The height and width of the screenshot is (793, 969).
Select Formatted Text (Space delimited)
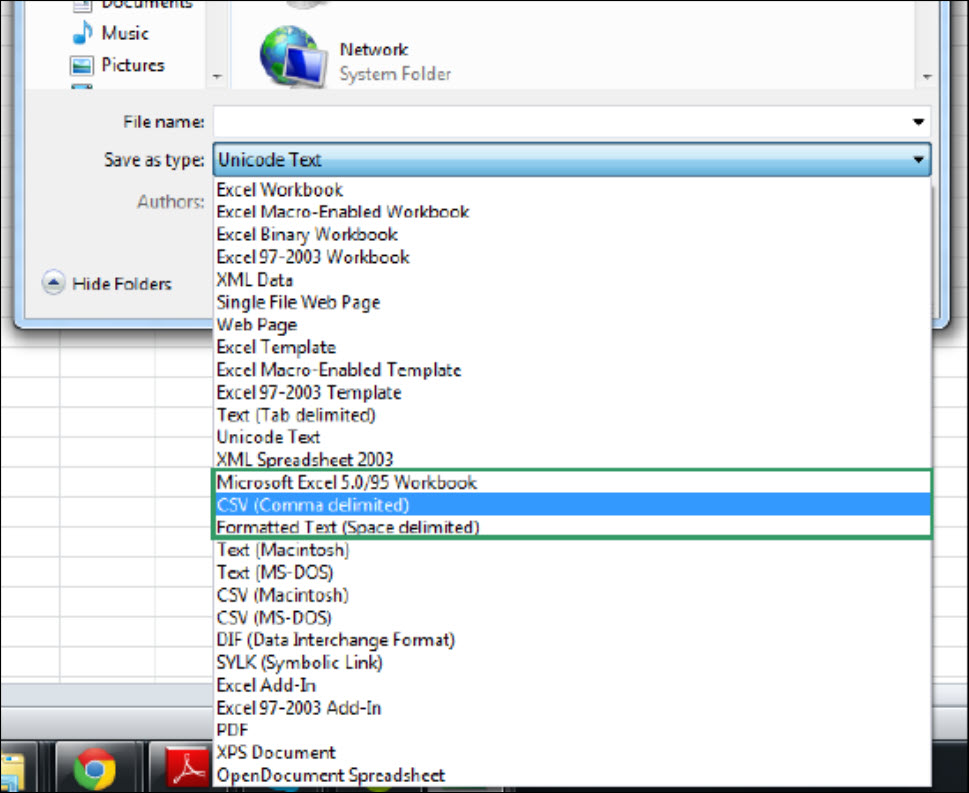pos(572,527)
